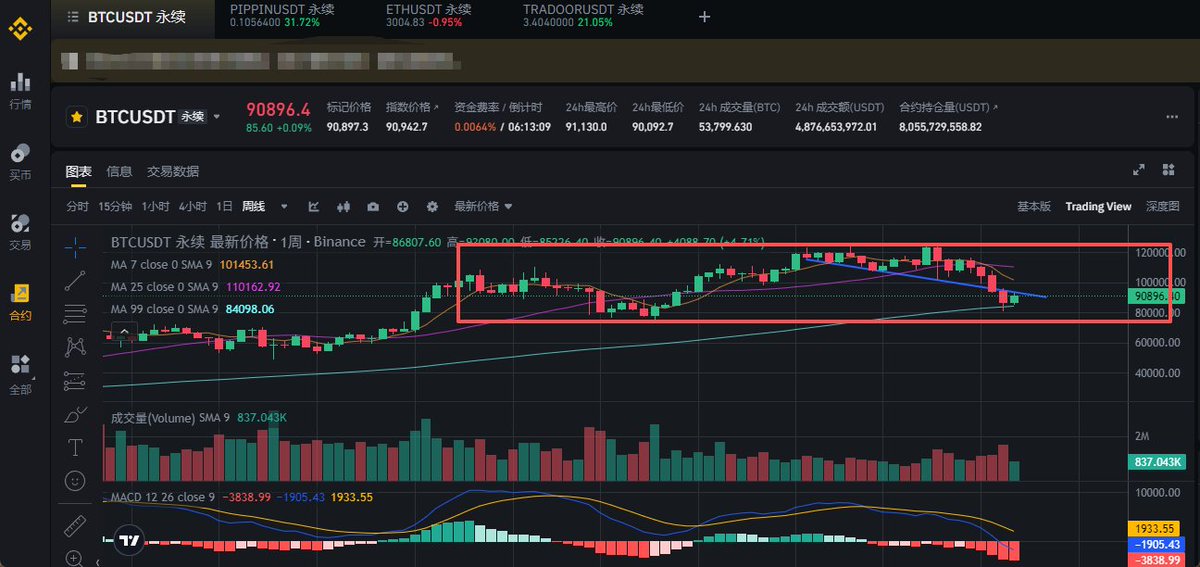Add a new symbol tab with plus

point(704,17)
